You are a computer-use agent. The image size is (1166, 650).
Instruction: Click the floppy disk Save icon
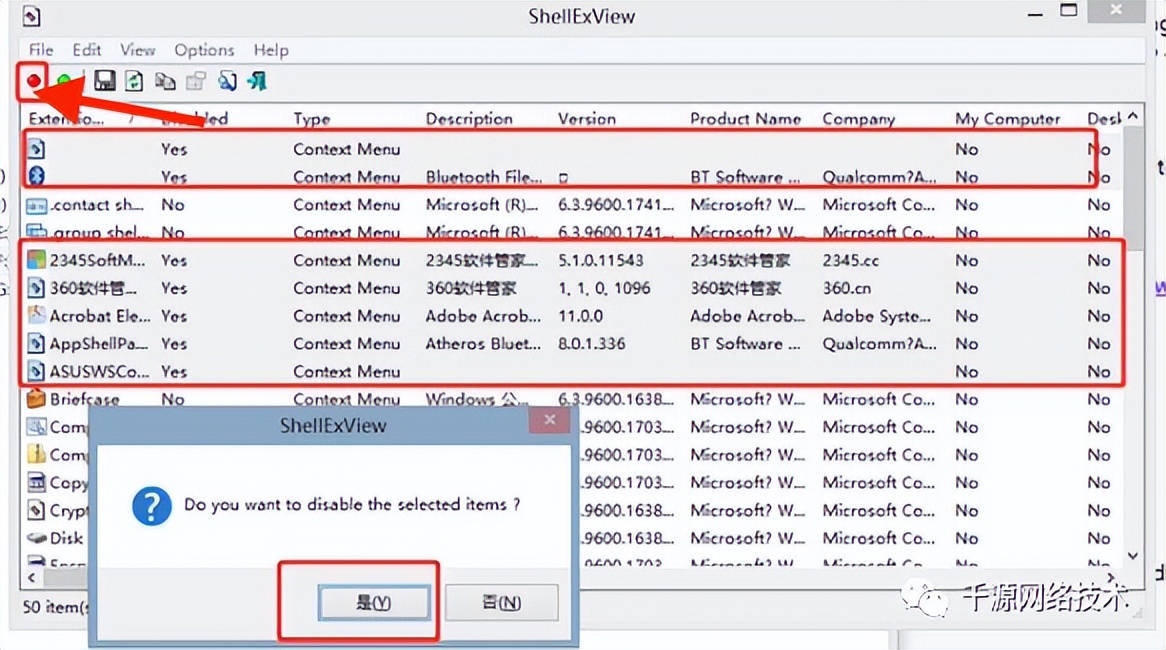(104, 81)
